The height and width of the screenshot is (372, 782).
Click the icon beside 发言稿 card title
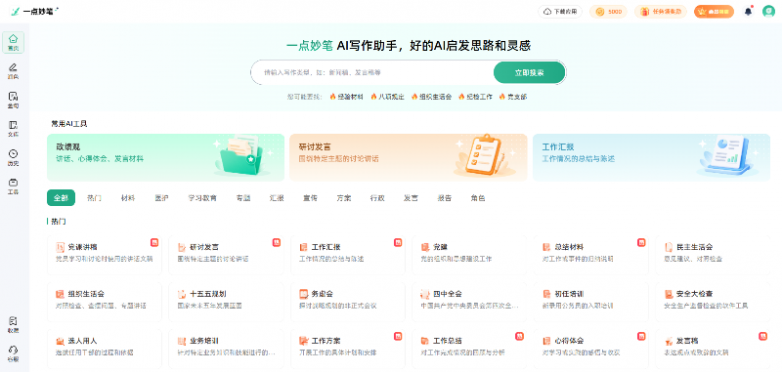[x=668, y=341]
